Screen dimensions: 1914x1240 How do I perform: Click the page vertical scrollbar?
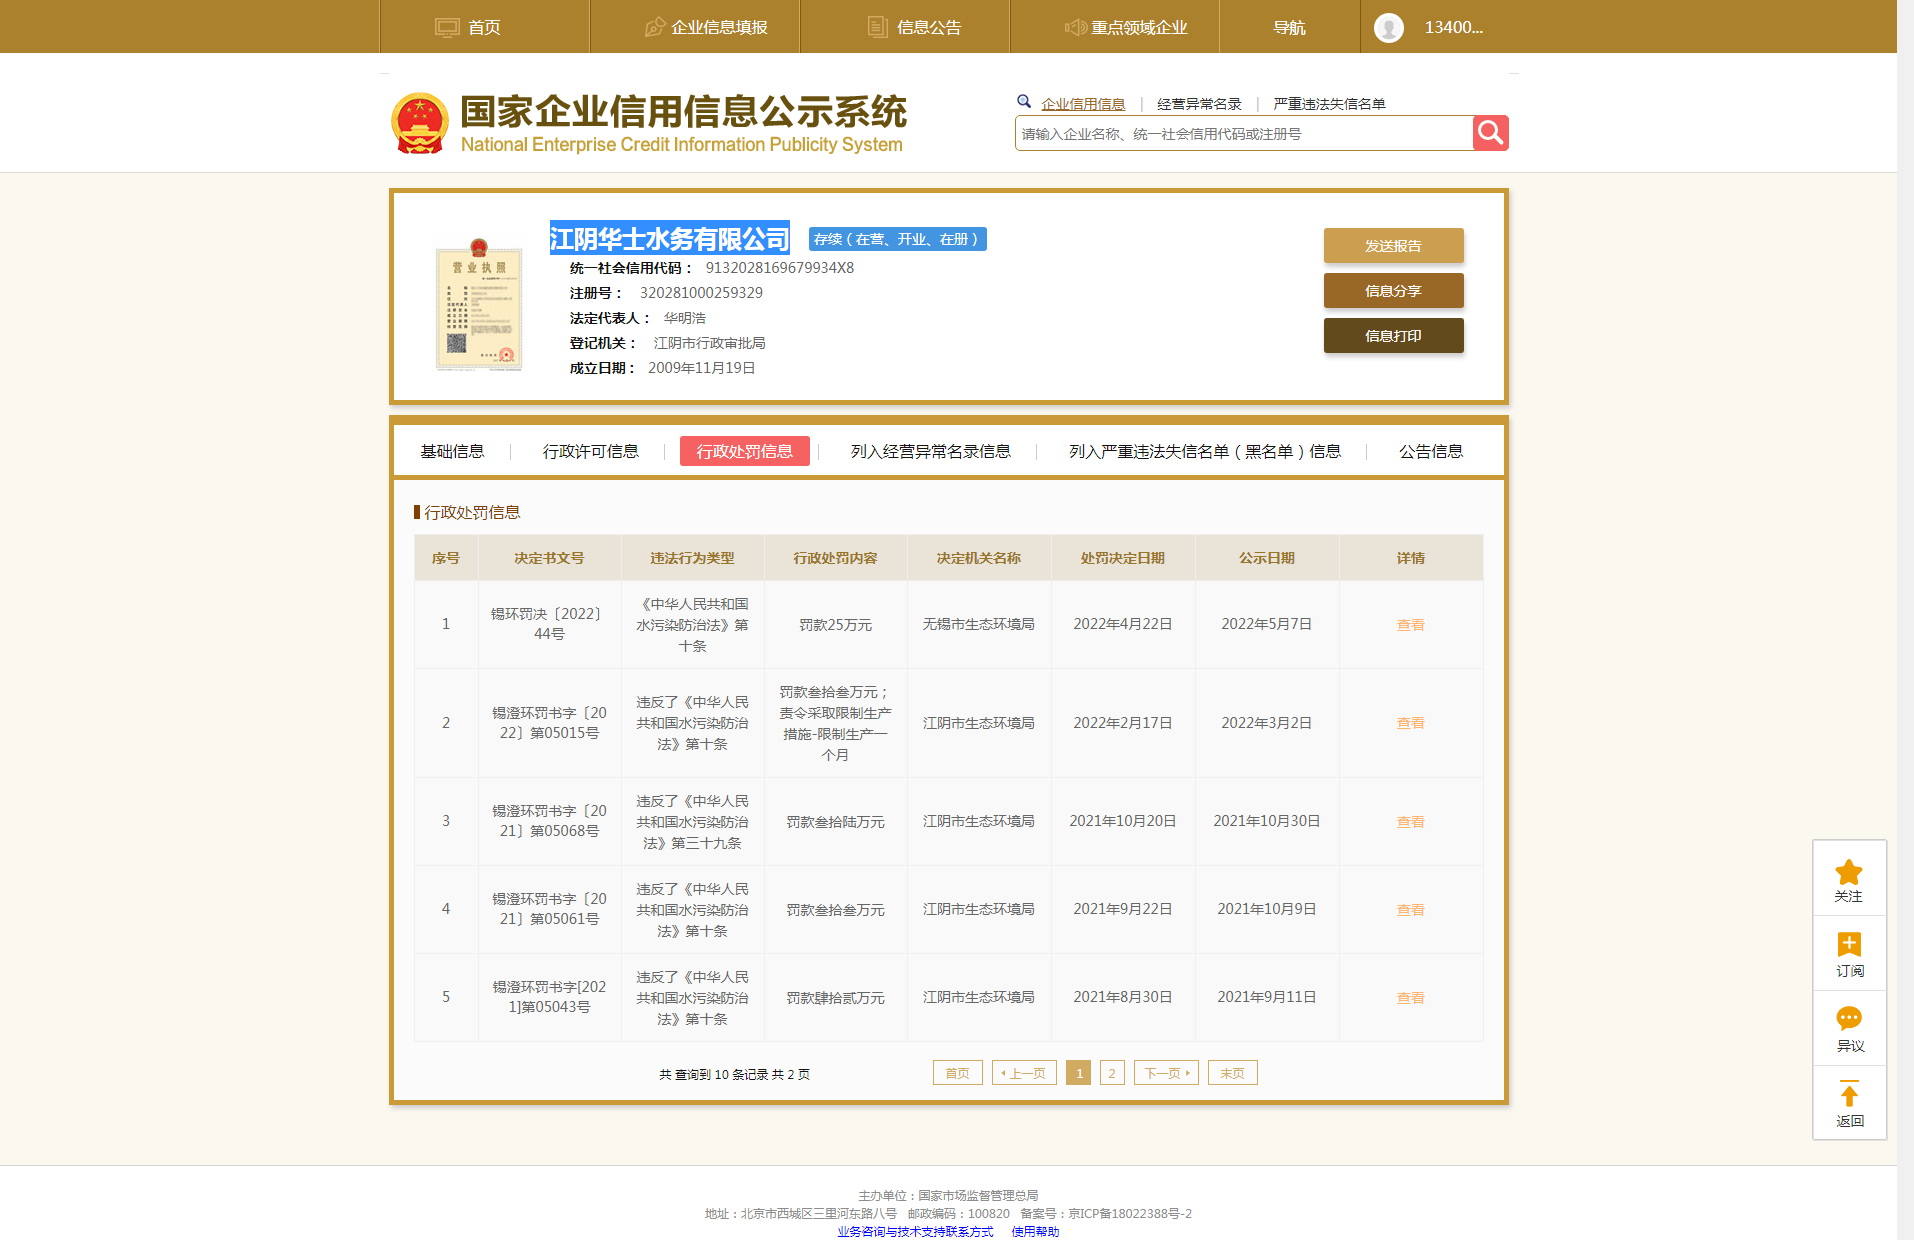pyautogui.click(x=1905, y=620)
